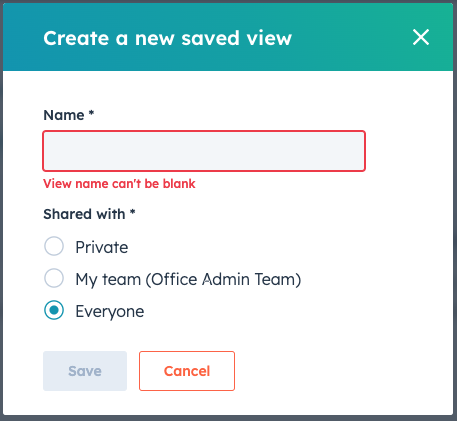The width and height of the screenshot is (457, 421).
Task: Click the View name can't be blank error
Action: tap(119, 184)
